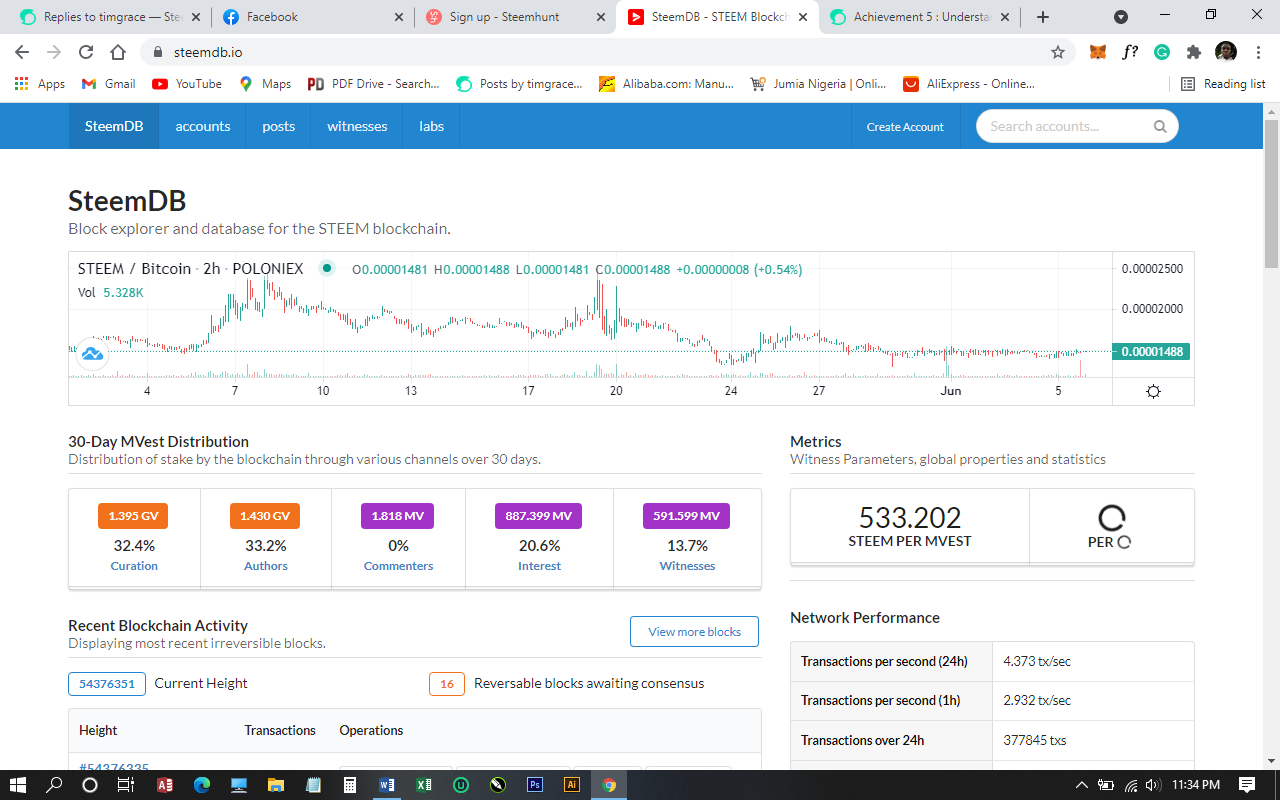The height and width of the screenshot is (800, 1280).
Task: Open the Windows notification center
Action: [x=1247, y=785]
